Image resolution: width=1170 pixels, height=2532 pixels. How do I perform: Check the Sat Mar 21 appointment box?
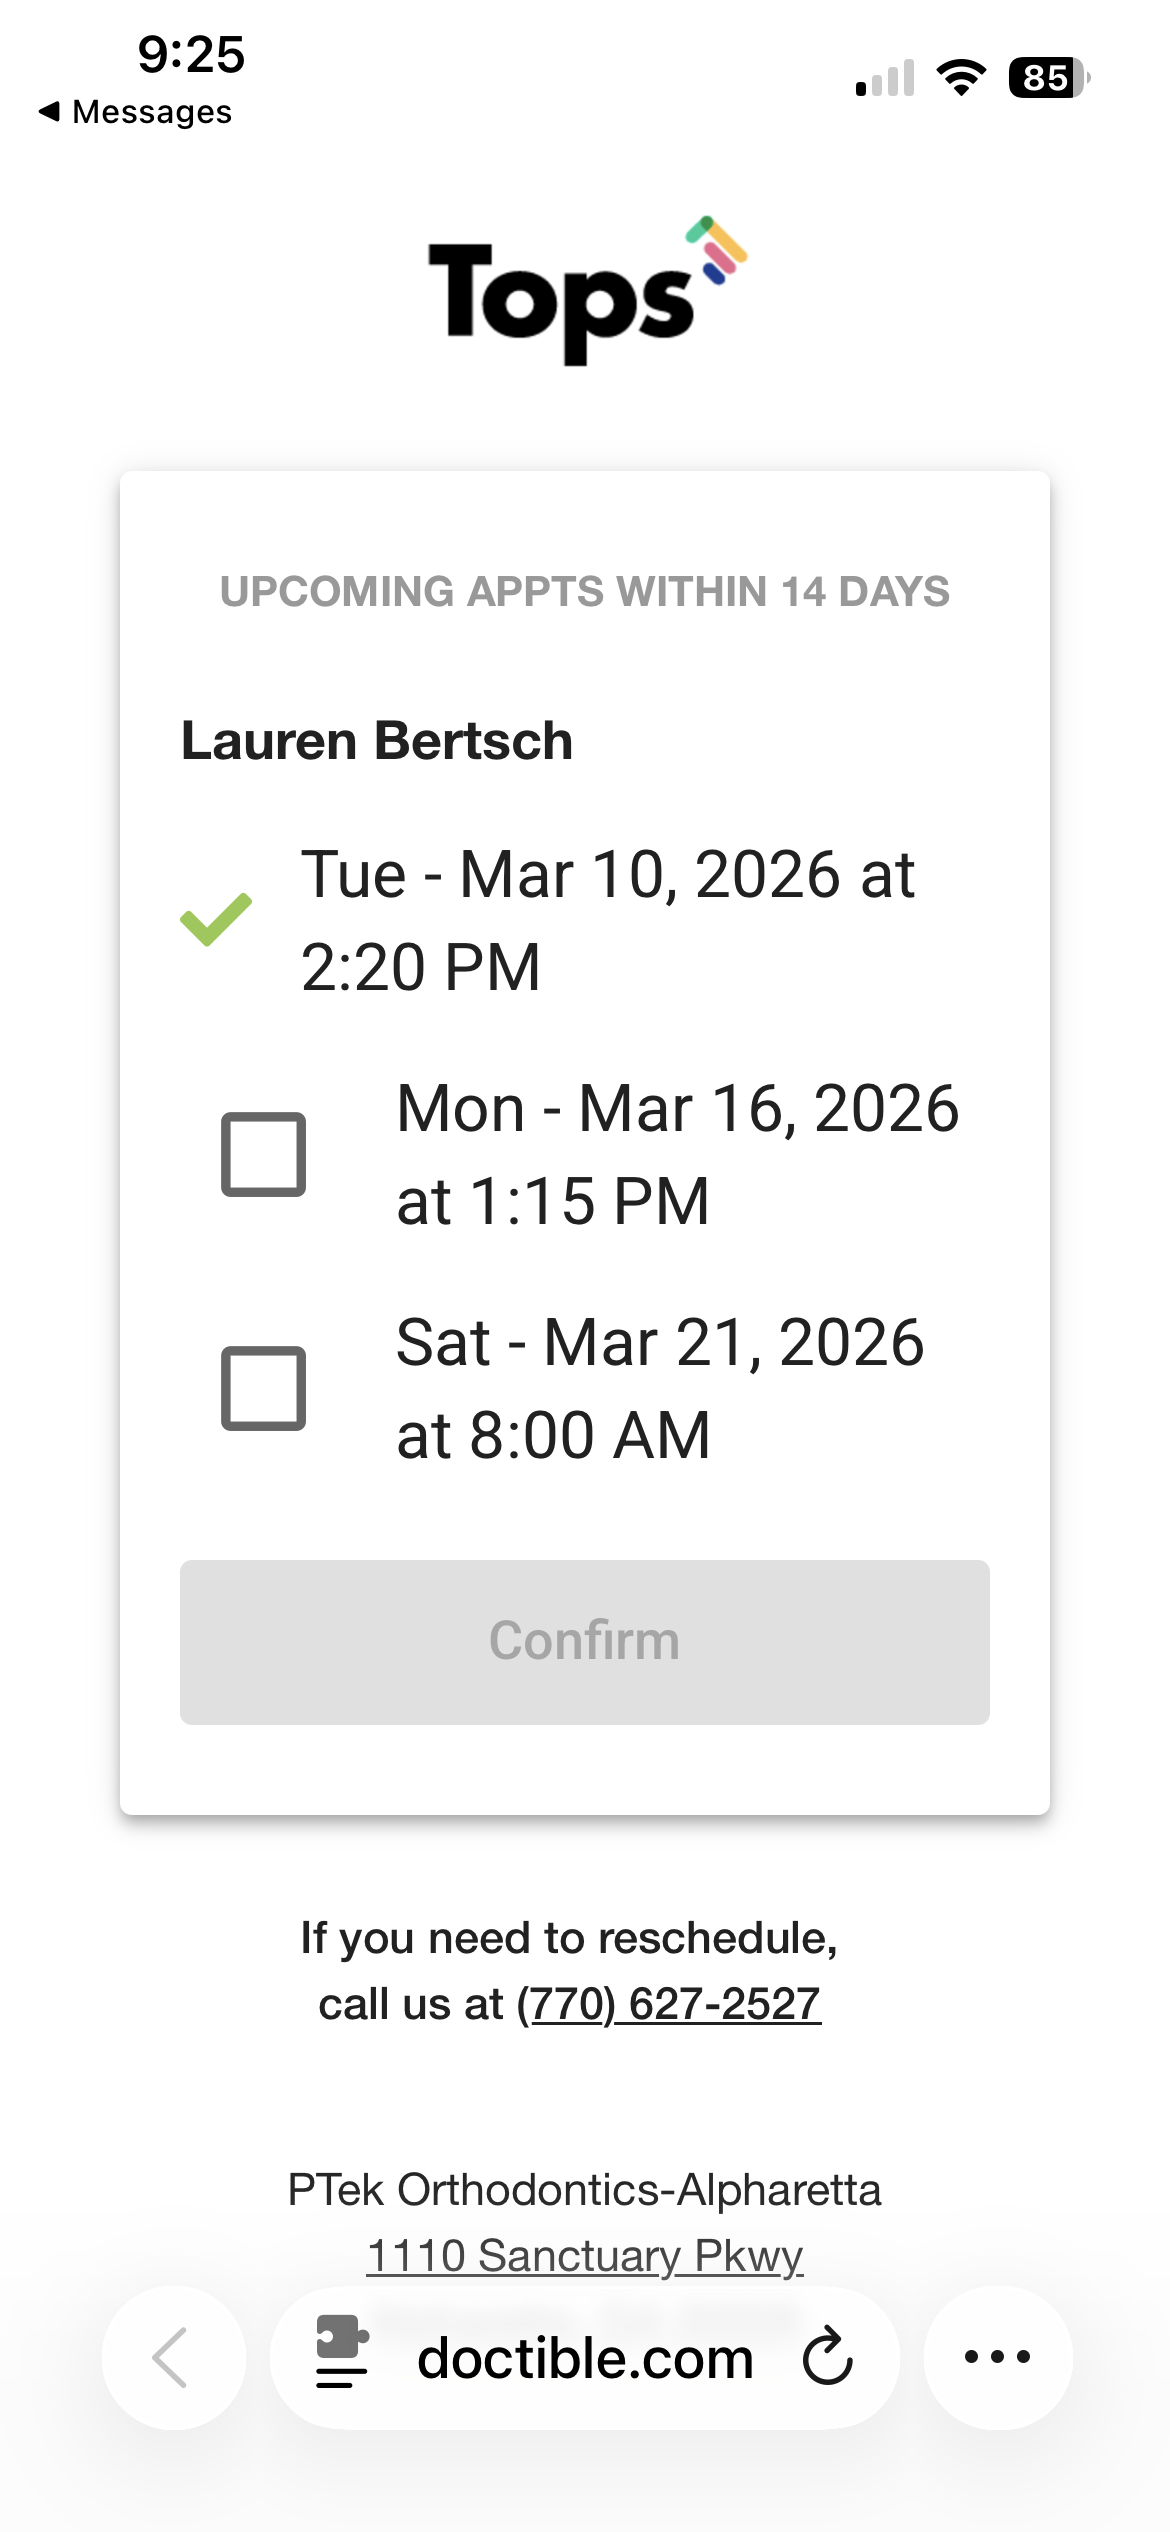(x=263, y=1388)
